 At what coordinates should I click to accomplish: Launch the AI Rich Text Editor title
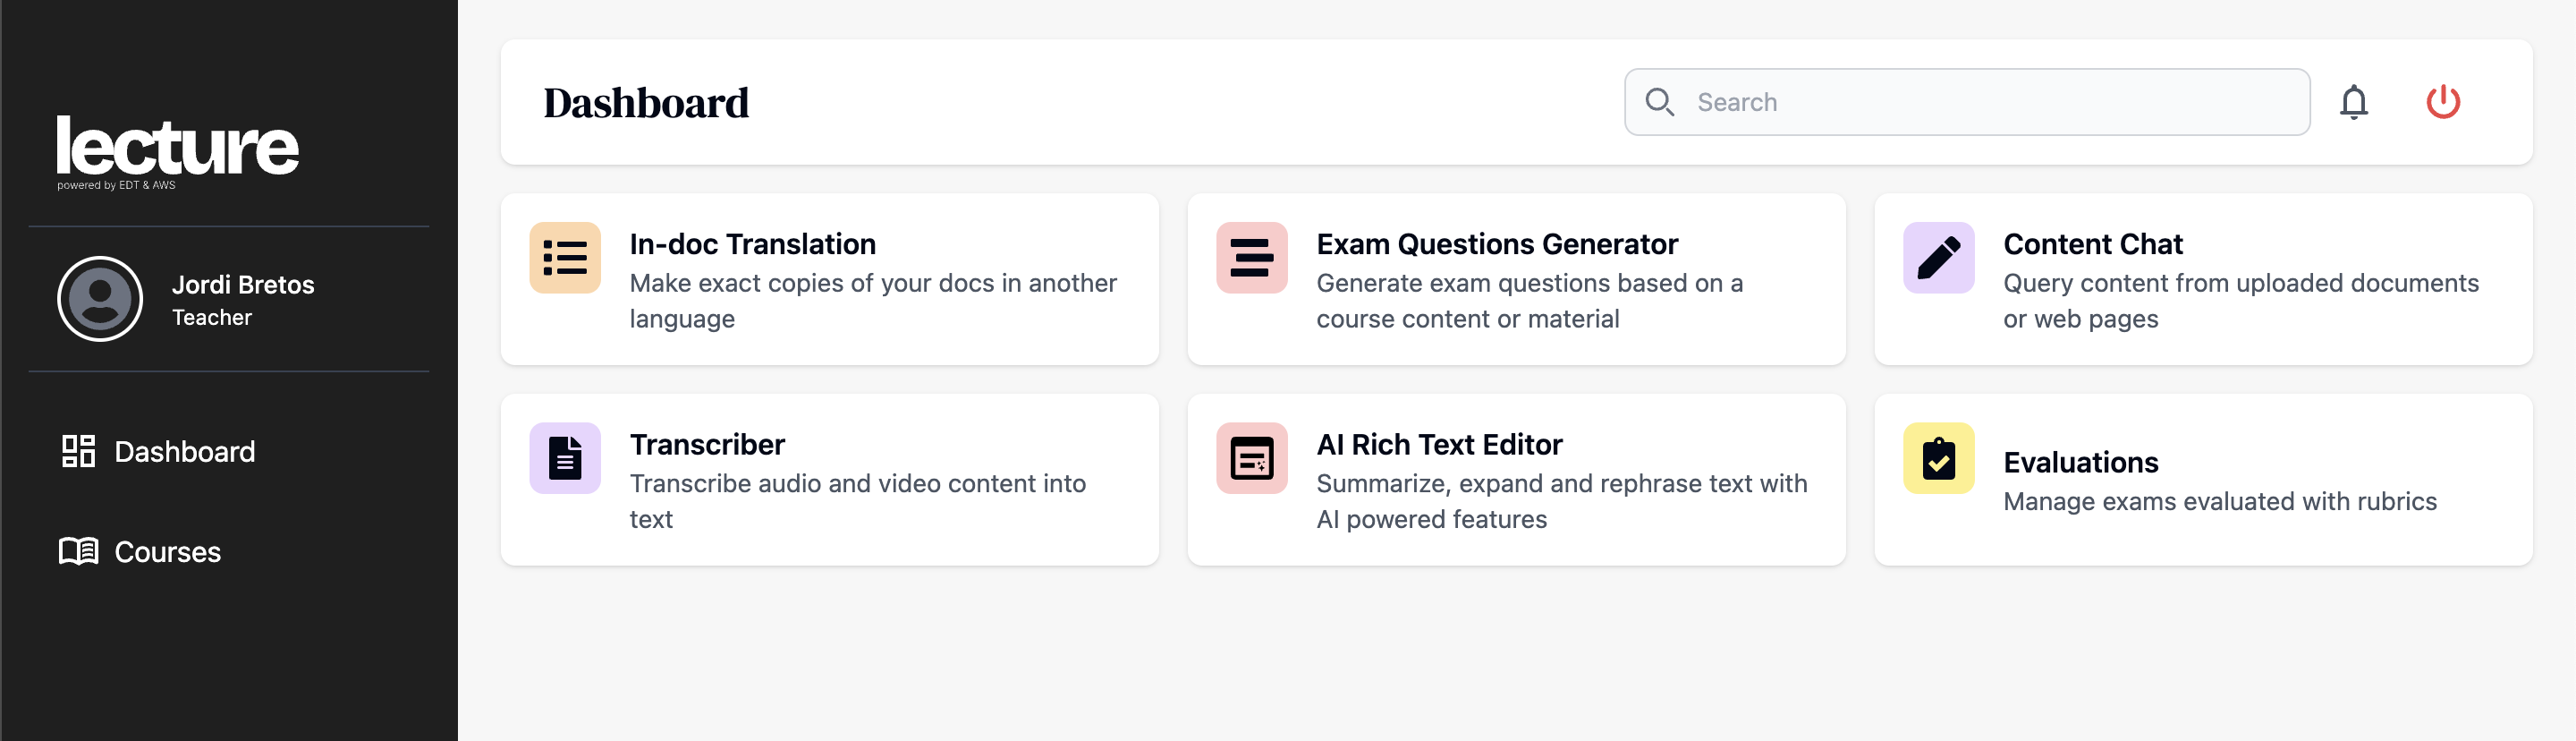tap(1438, 444)
